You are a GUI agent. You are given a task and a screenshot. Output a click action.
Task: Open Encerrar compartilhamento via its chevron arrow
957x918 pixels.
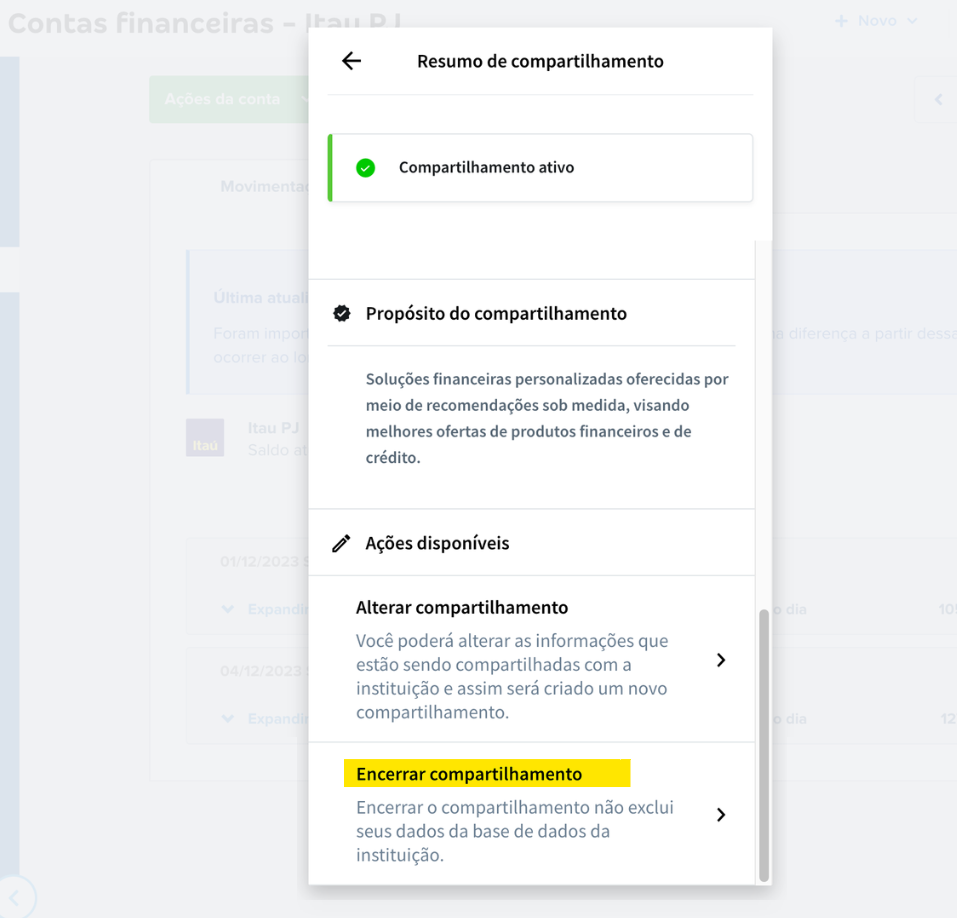[721, 815]
